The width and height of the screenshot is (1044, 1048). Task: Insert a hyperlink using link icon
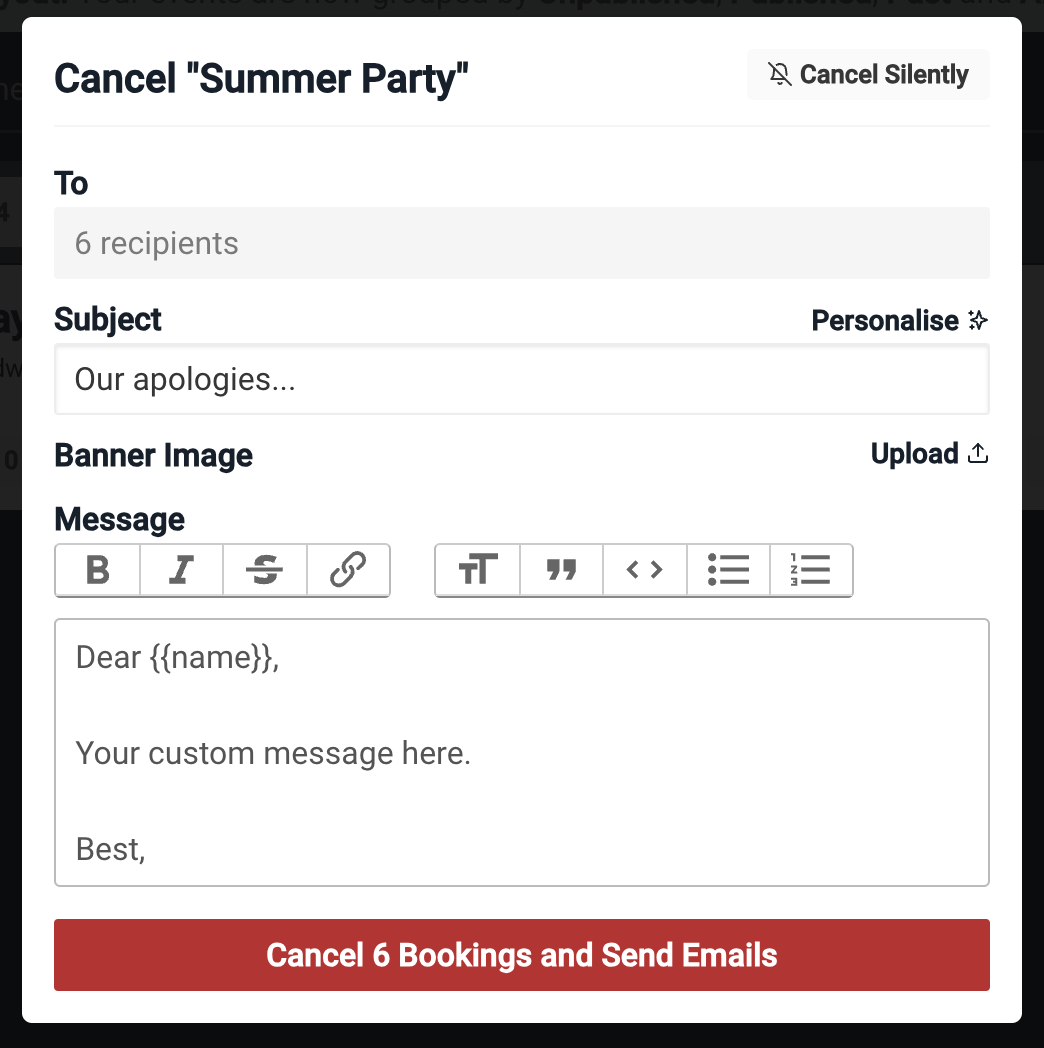[347, 570]
